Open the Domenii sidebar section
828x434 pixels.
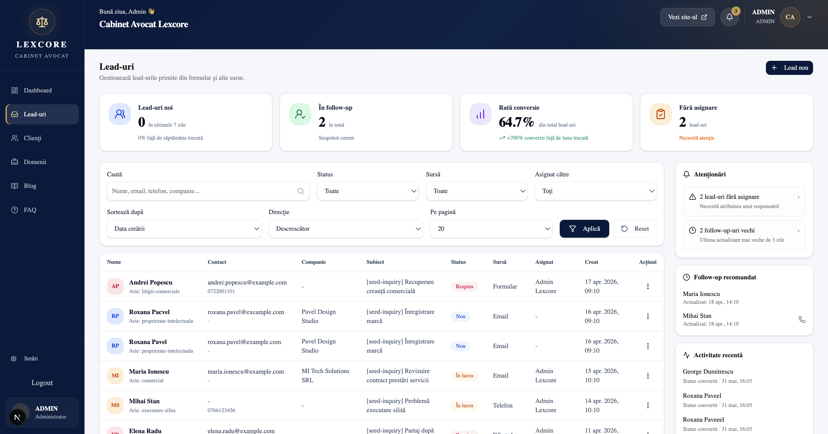tap(42, 162)
